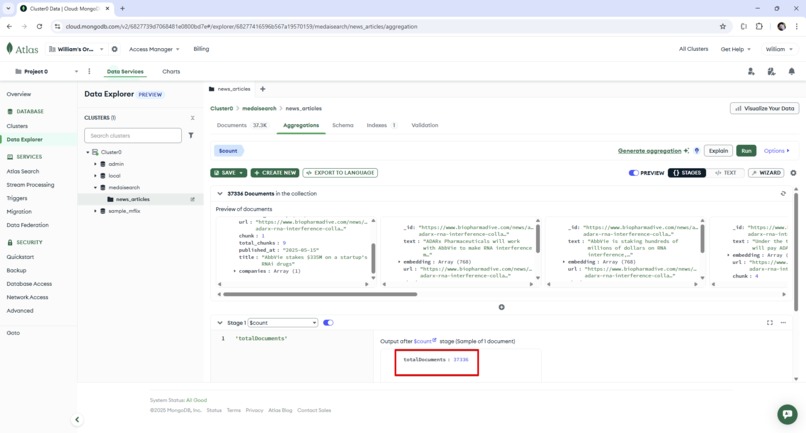The image size is (806, 433).
Task: Open the WIZARD stage builder
Action: click(x=766, y=173)
